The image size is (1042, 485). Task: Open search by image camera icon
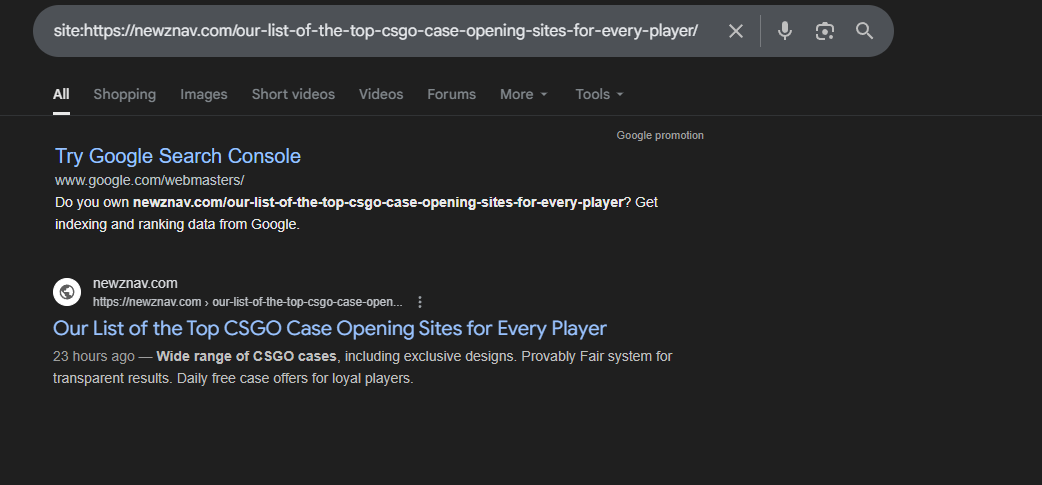825,31
